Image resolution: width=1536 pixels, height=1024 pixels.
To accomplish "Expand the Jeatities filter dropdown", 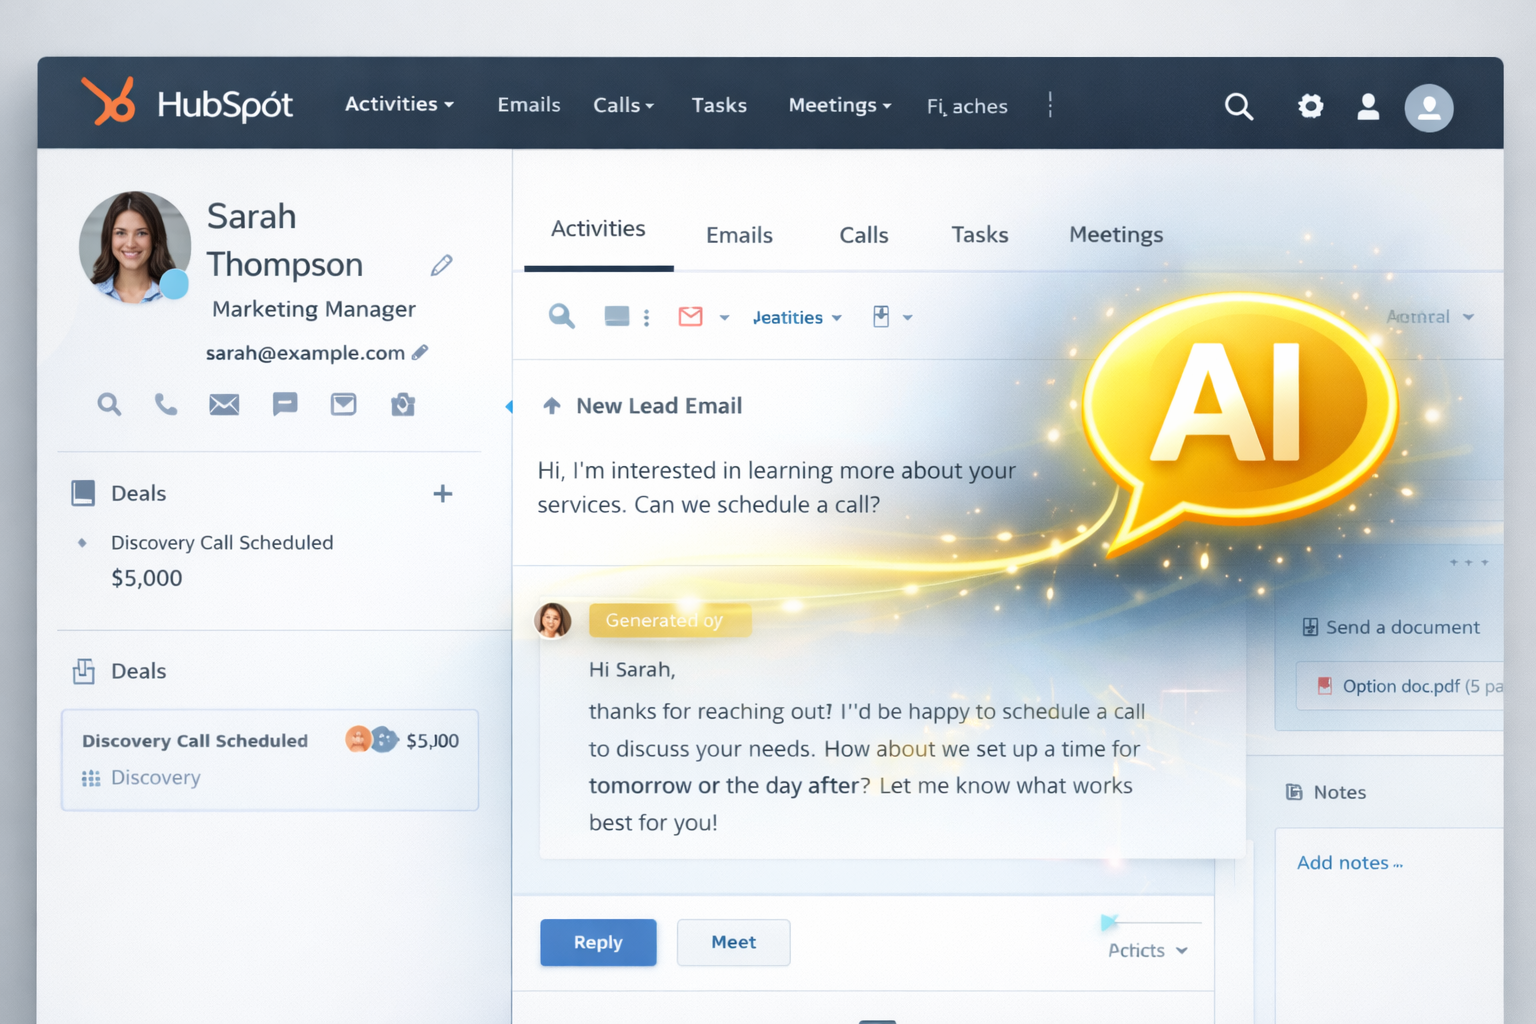I will [797, 318].
